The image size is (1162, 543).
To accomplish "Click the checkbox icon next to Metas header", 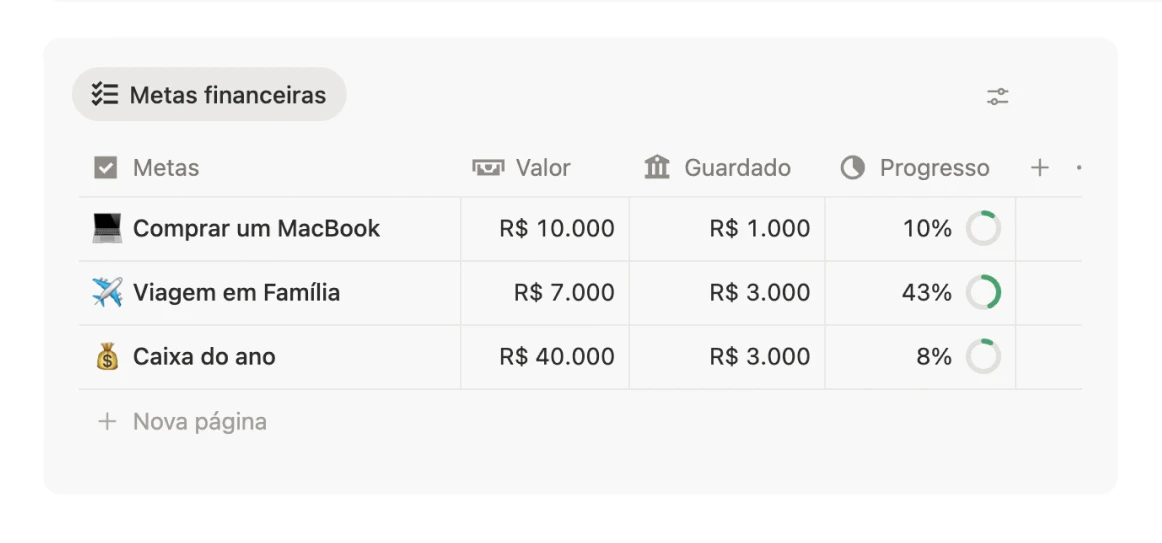I will (106, 168).
